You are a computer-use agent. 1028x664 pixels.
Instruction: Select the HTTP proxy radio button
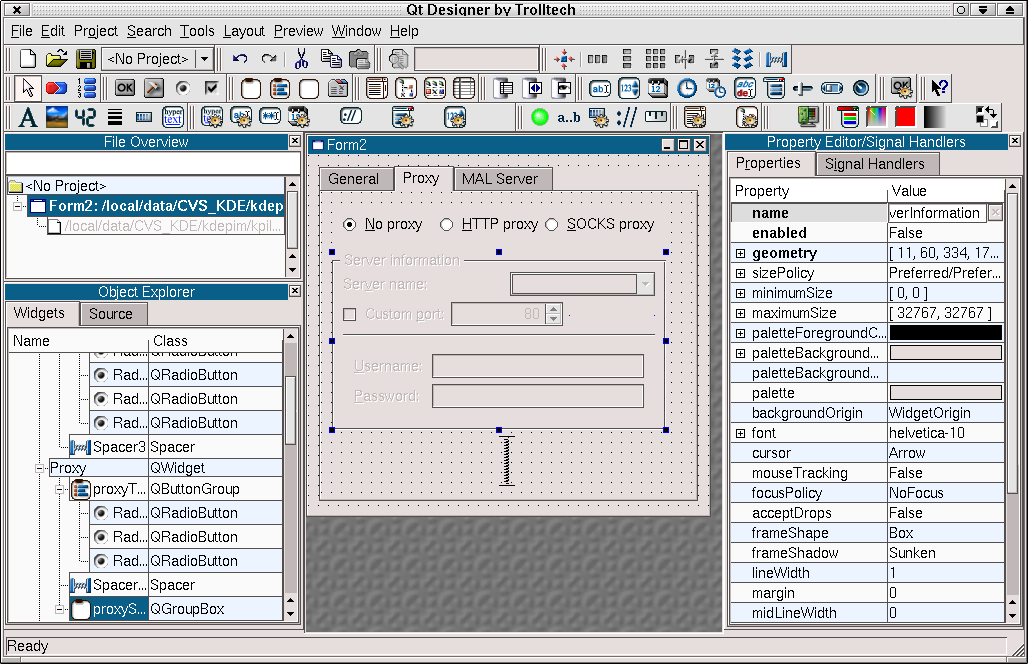[447, 224]
